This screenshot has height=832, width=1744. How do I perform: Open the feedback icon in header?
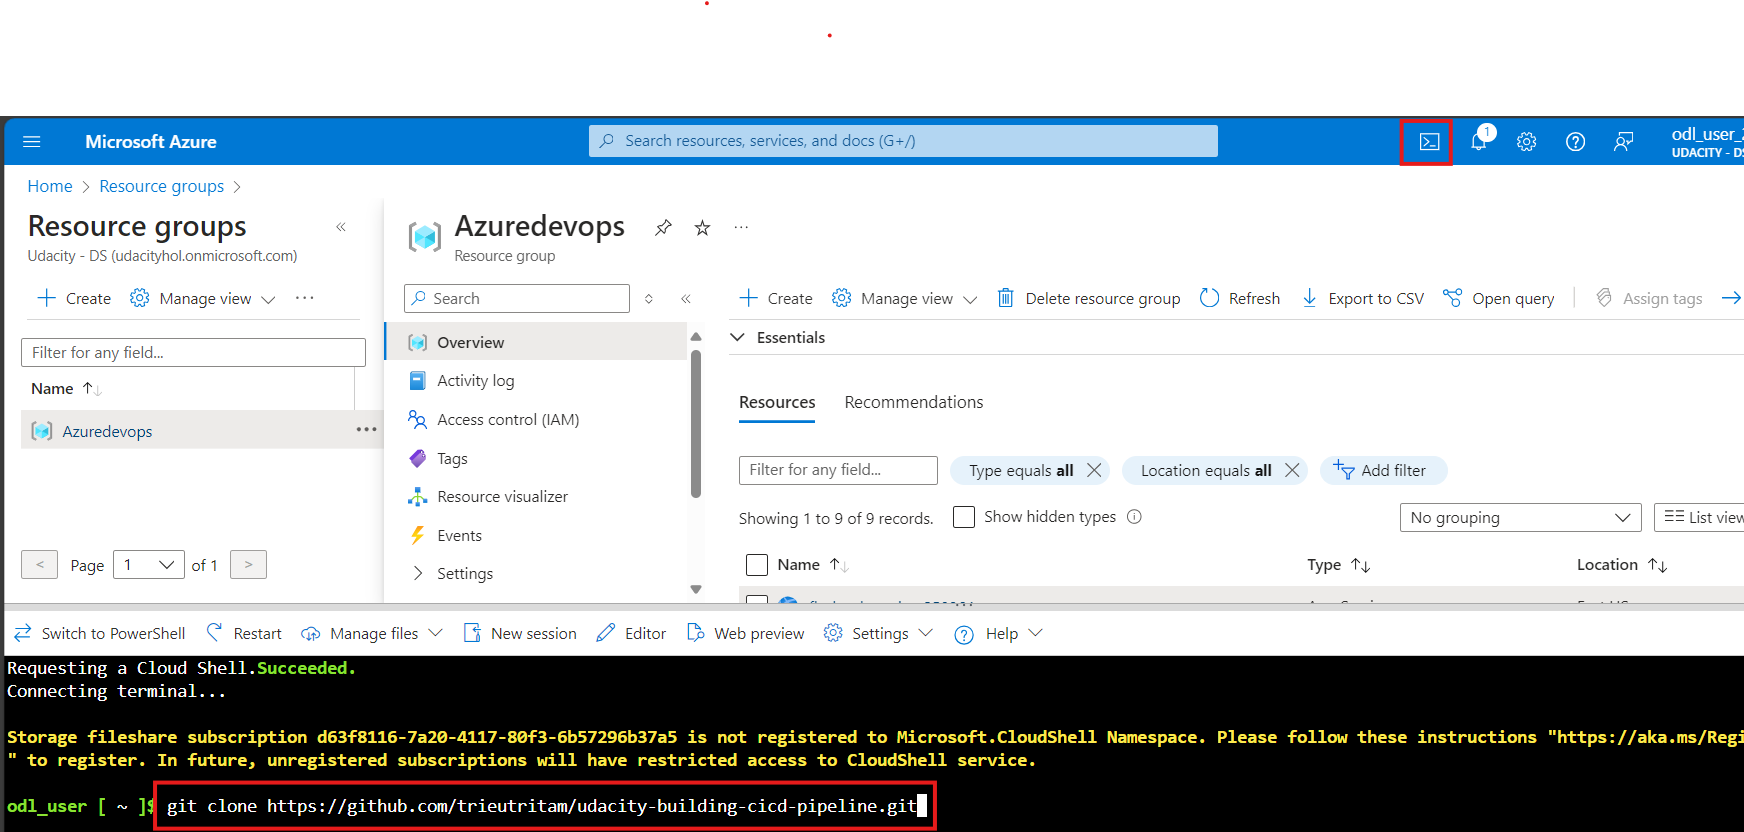point(1623,142)
